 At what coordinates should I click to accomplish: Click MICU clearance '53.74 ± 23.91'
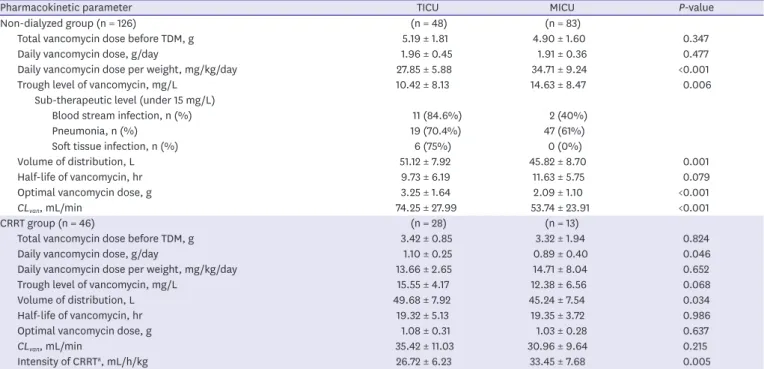click(x=560, y=208)
